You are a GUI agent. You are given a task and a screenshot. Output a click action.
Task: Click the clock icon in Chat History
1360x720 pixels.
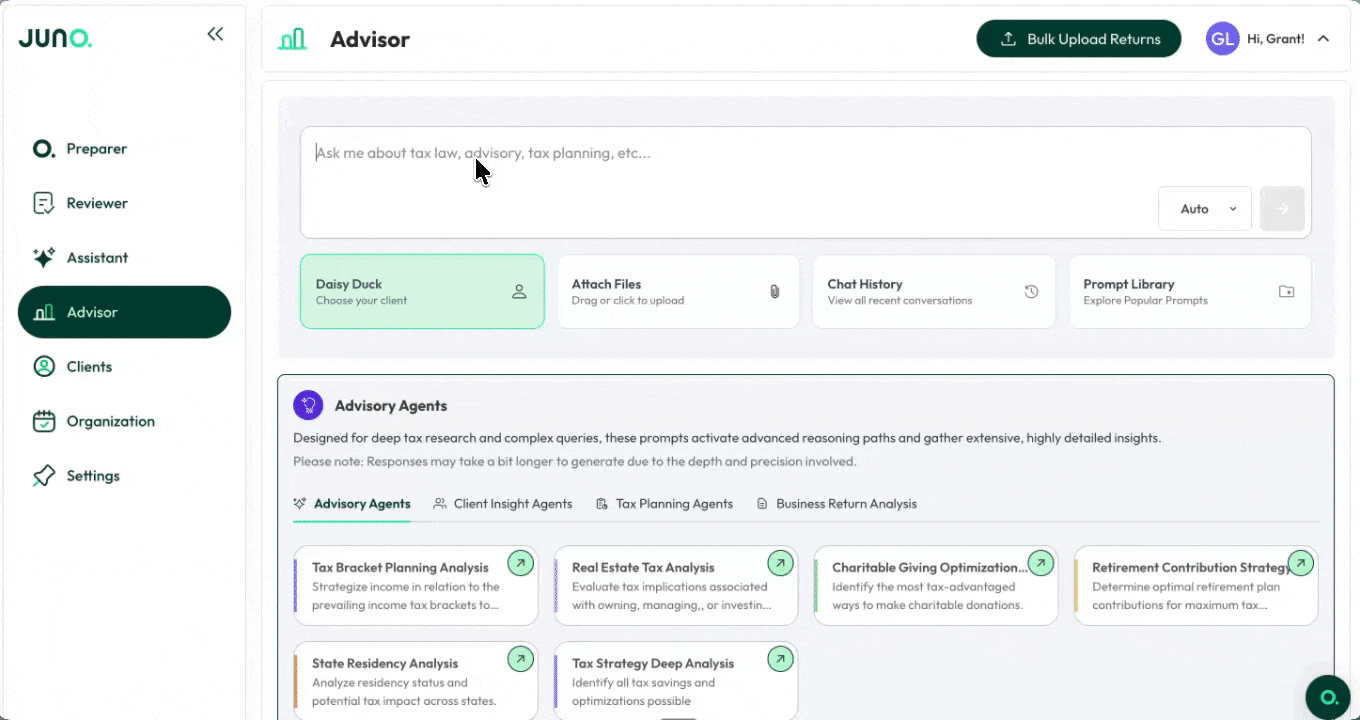[x=1031, y=292]
